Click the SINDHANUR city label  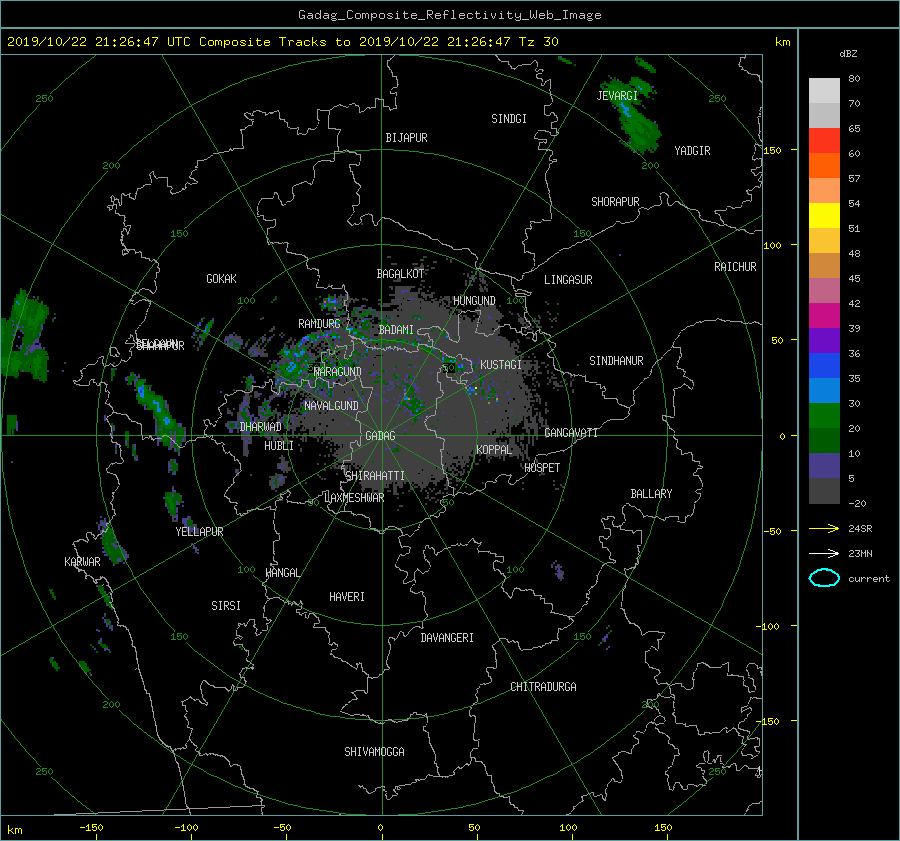(x=616, y=361)
